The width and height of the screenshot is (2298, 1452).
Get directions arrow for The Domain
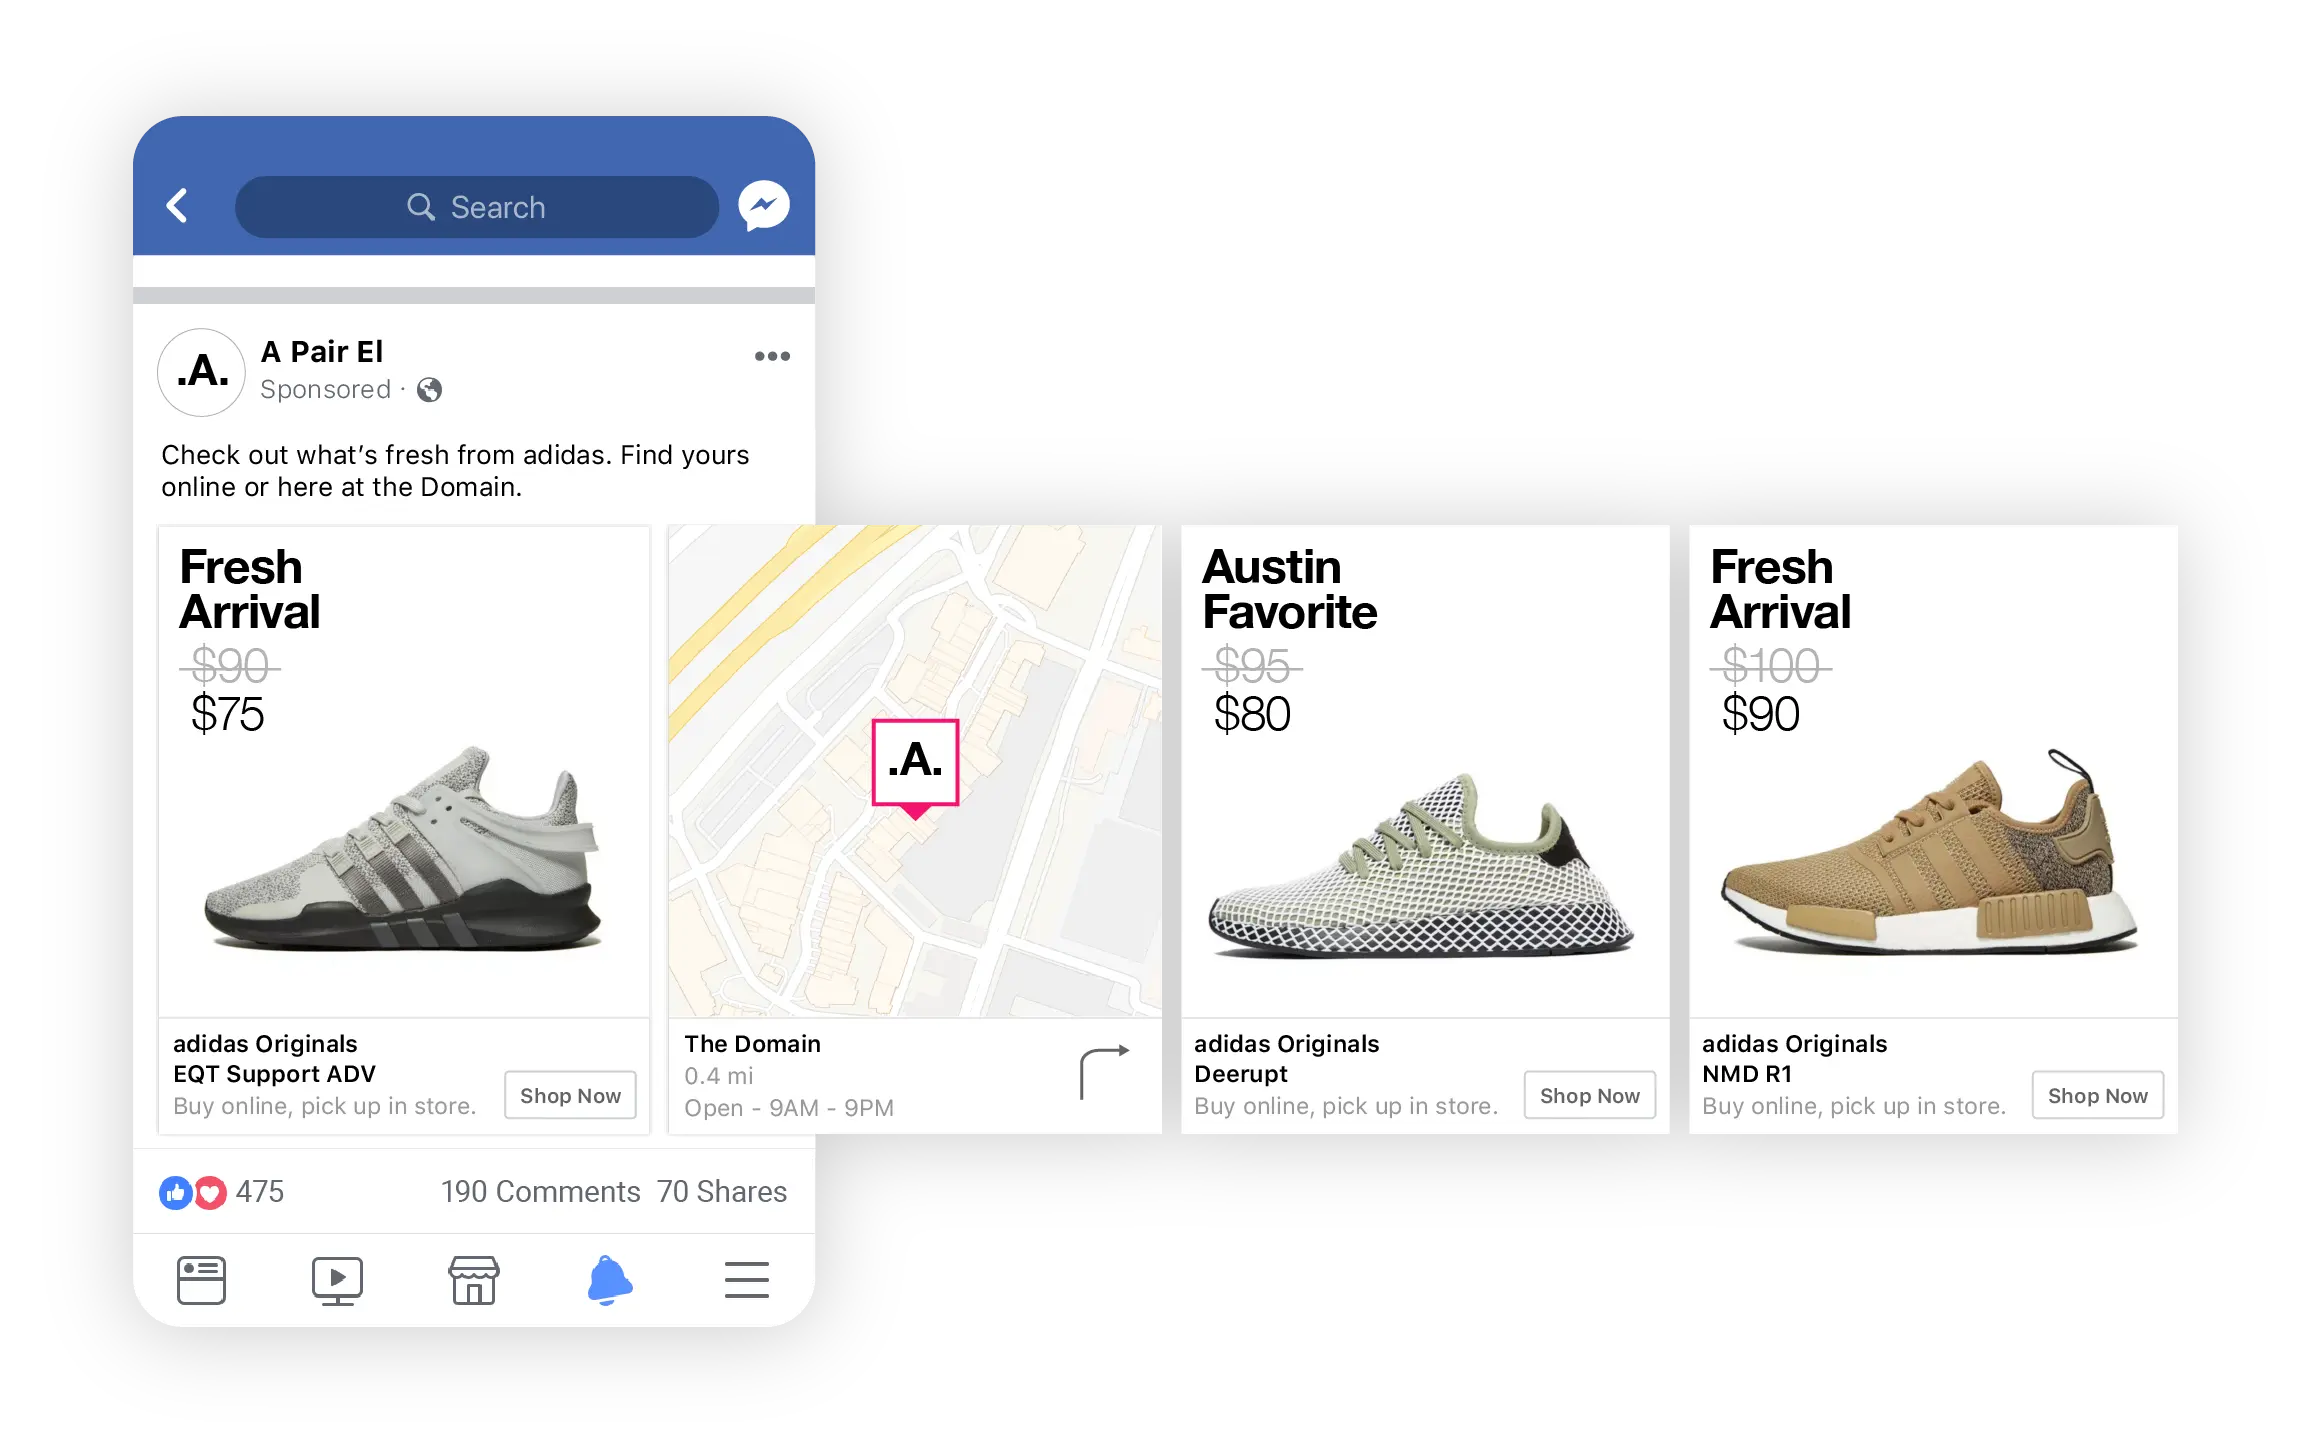[x=1104, y=1072]
